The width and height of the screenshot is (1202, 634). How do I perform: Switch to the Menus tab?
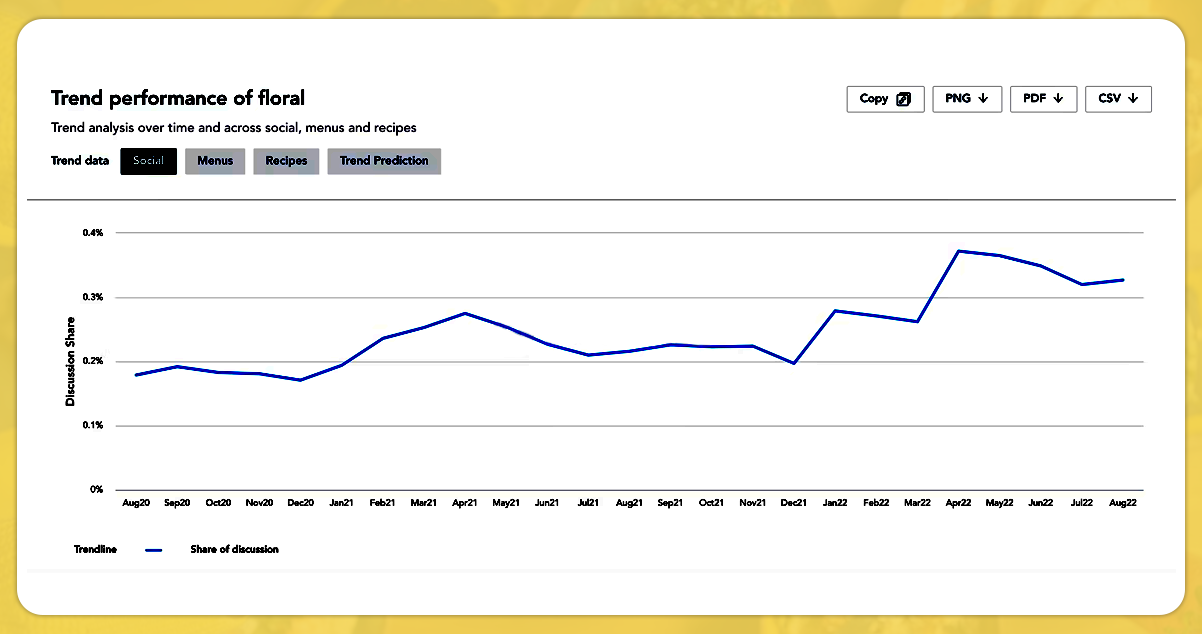215,161
